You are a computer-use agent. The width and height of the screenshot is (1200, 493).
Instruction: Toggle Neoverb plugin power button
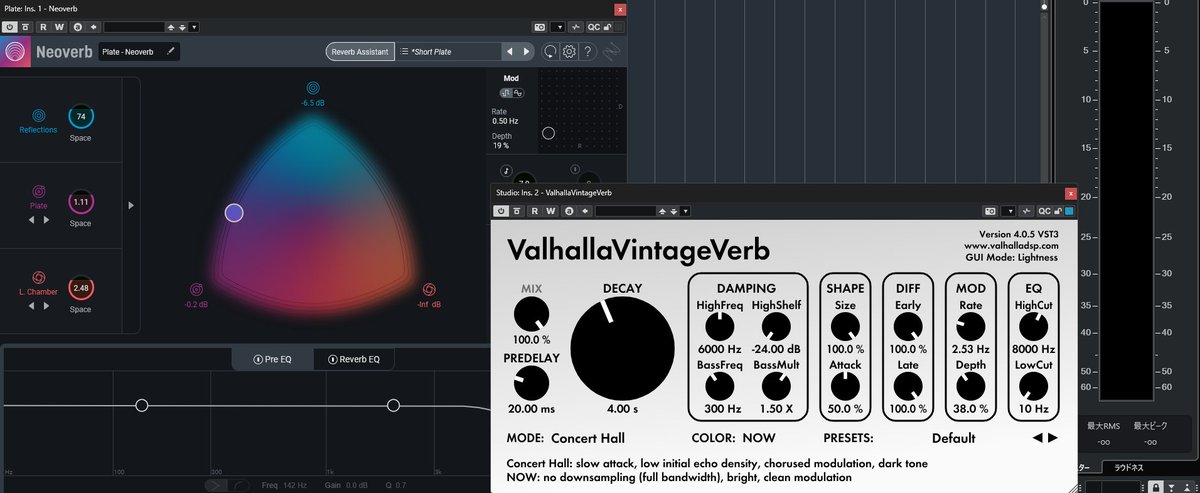click(10, 26)
